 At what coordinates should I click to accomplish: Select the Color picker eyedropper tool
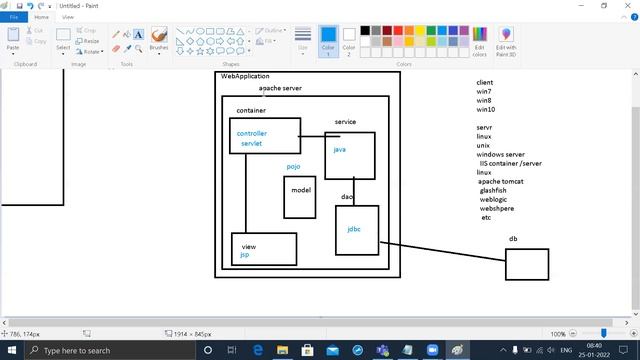click(127, 49)
